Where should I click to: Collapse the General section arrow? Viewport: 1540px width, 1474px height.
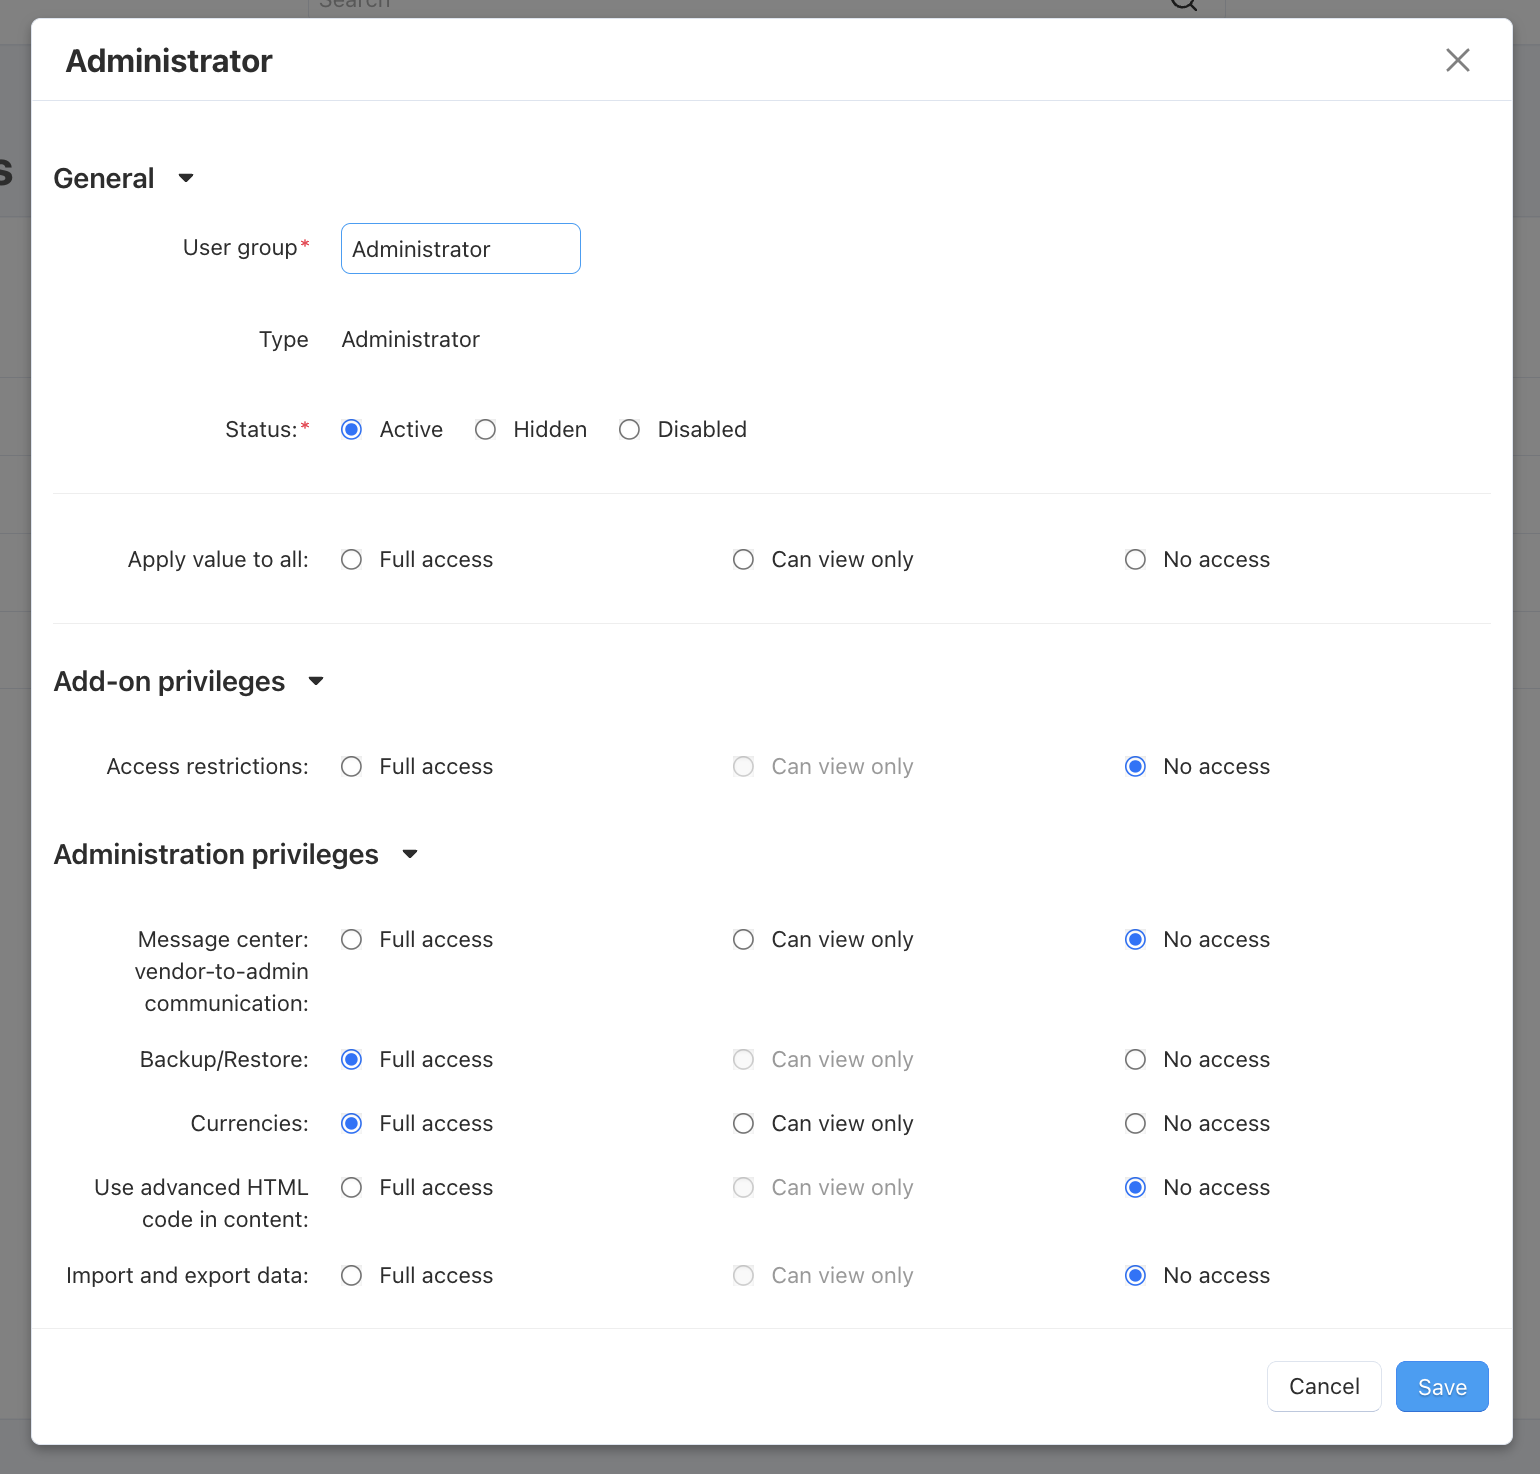click(186, 178)
